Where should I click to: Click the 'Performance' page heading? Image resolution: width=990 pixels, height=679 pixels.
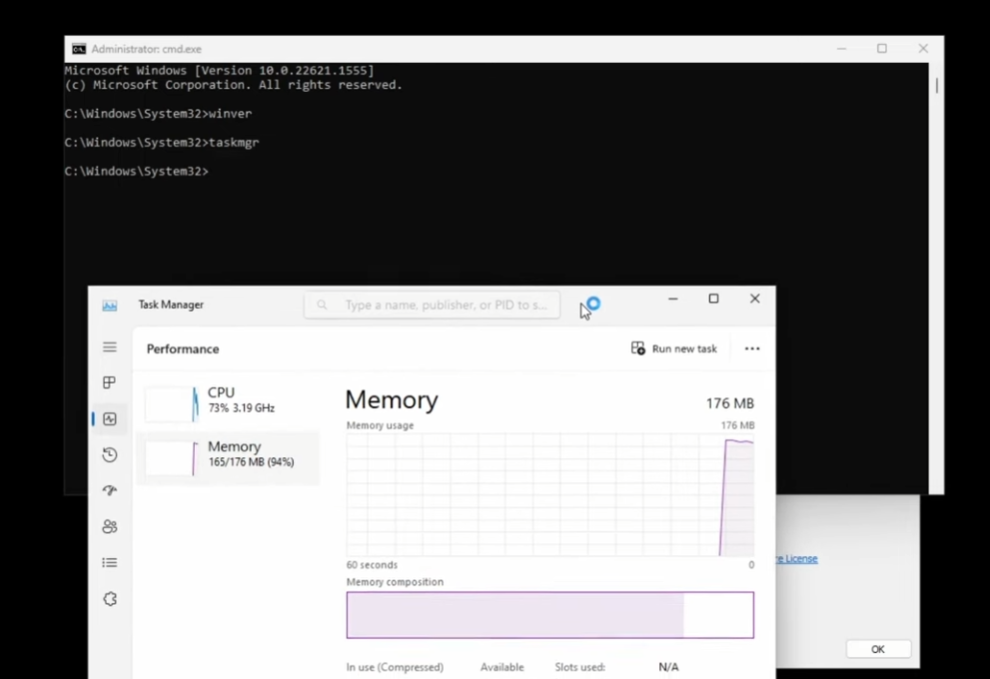click(x=182, y=349)
